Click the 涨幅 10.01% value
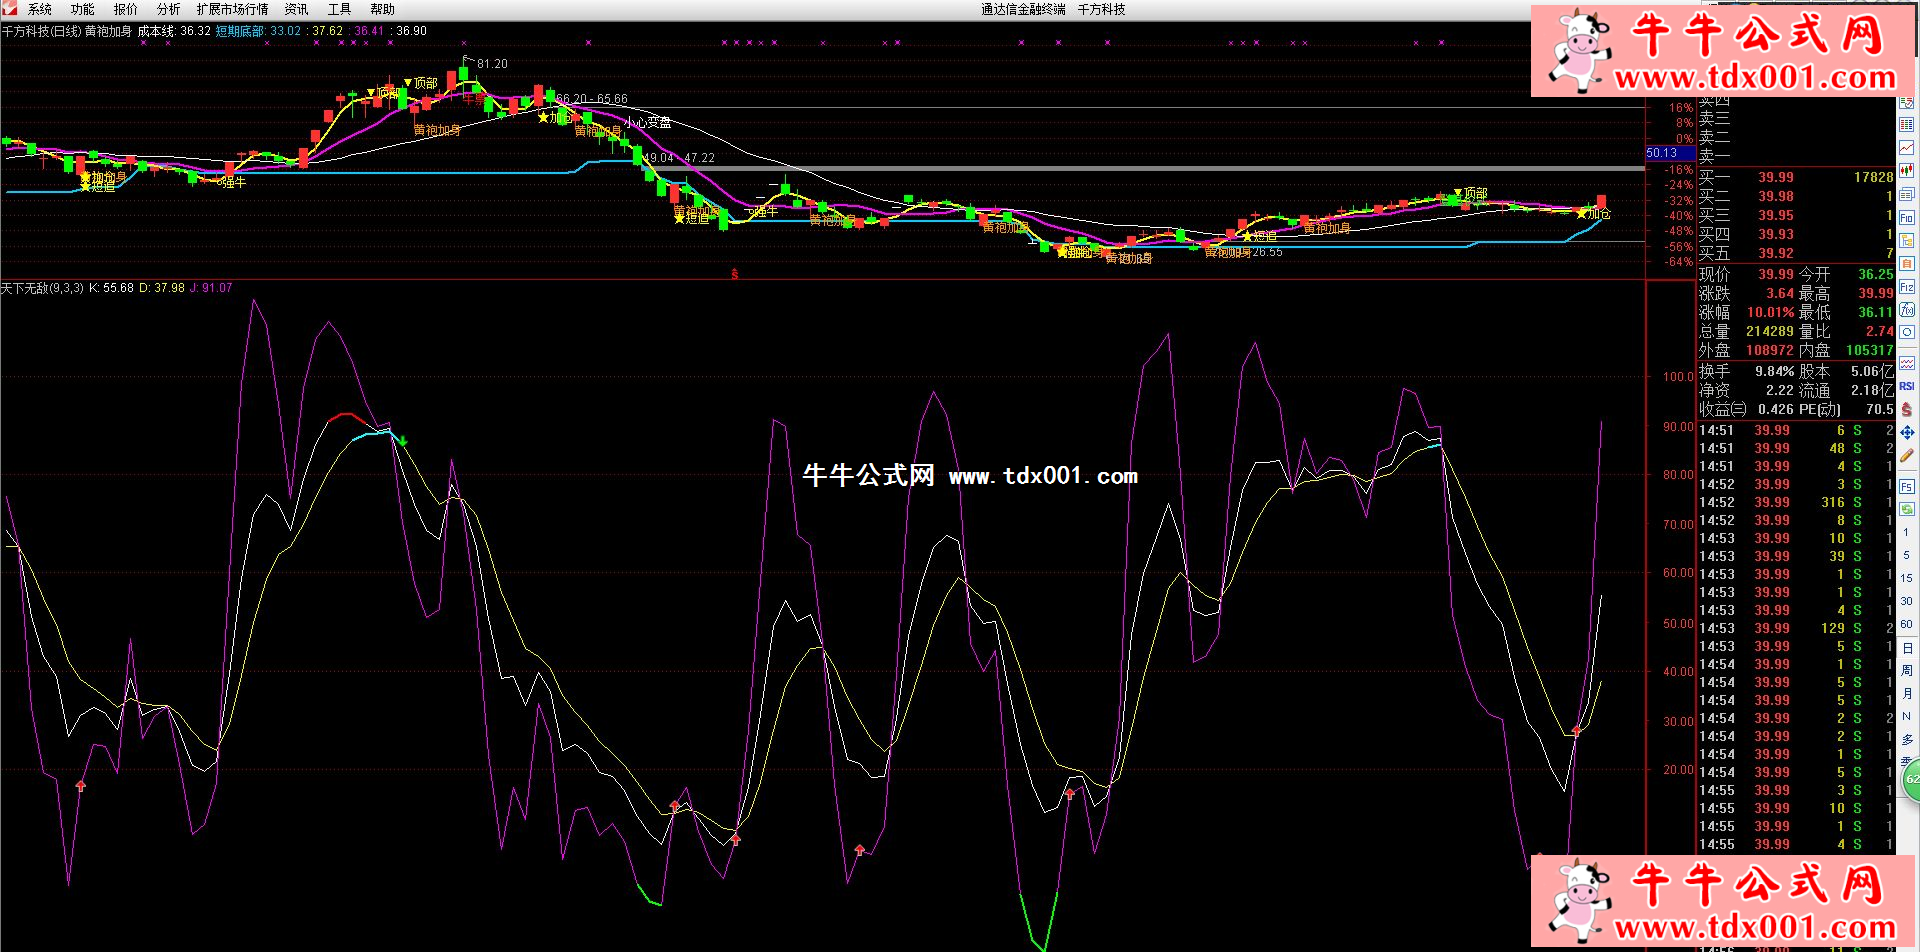Image resolution: width=1920 pixels, height=952 pixels. 1770,312
